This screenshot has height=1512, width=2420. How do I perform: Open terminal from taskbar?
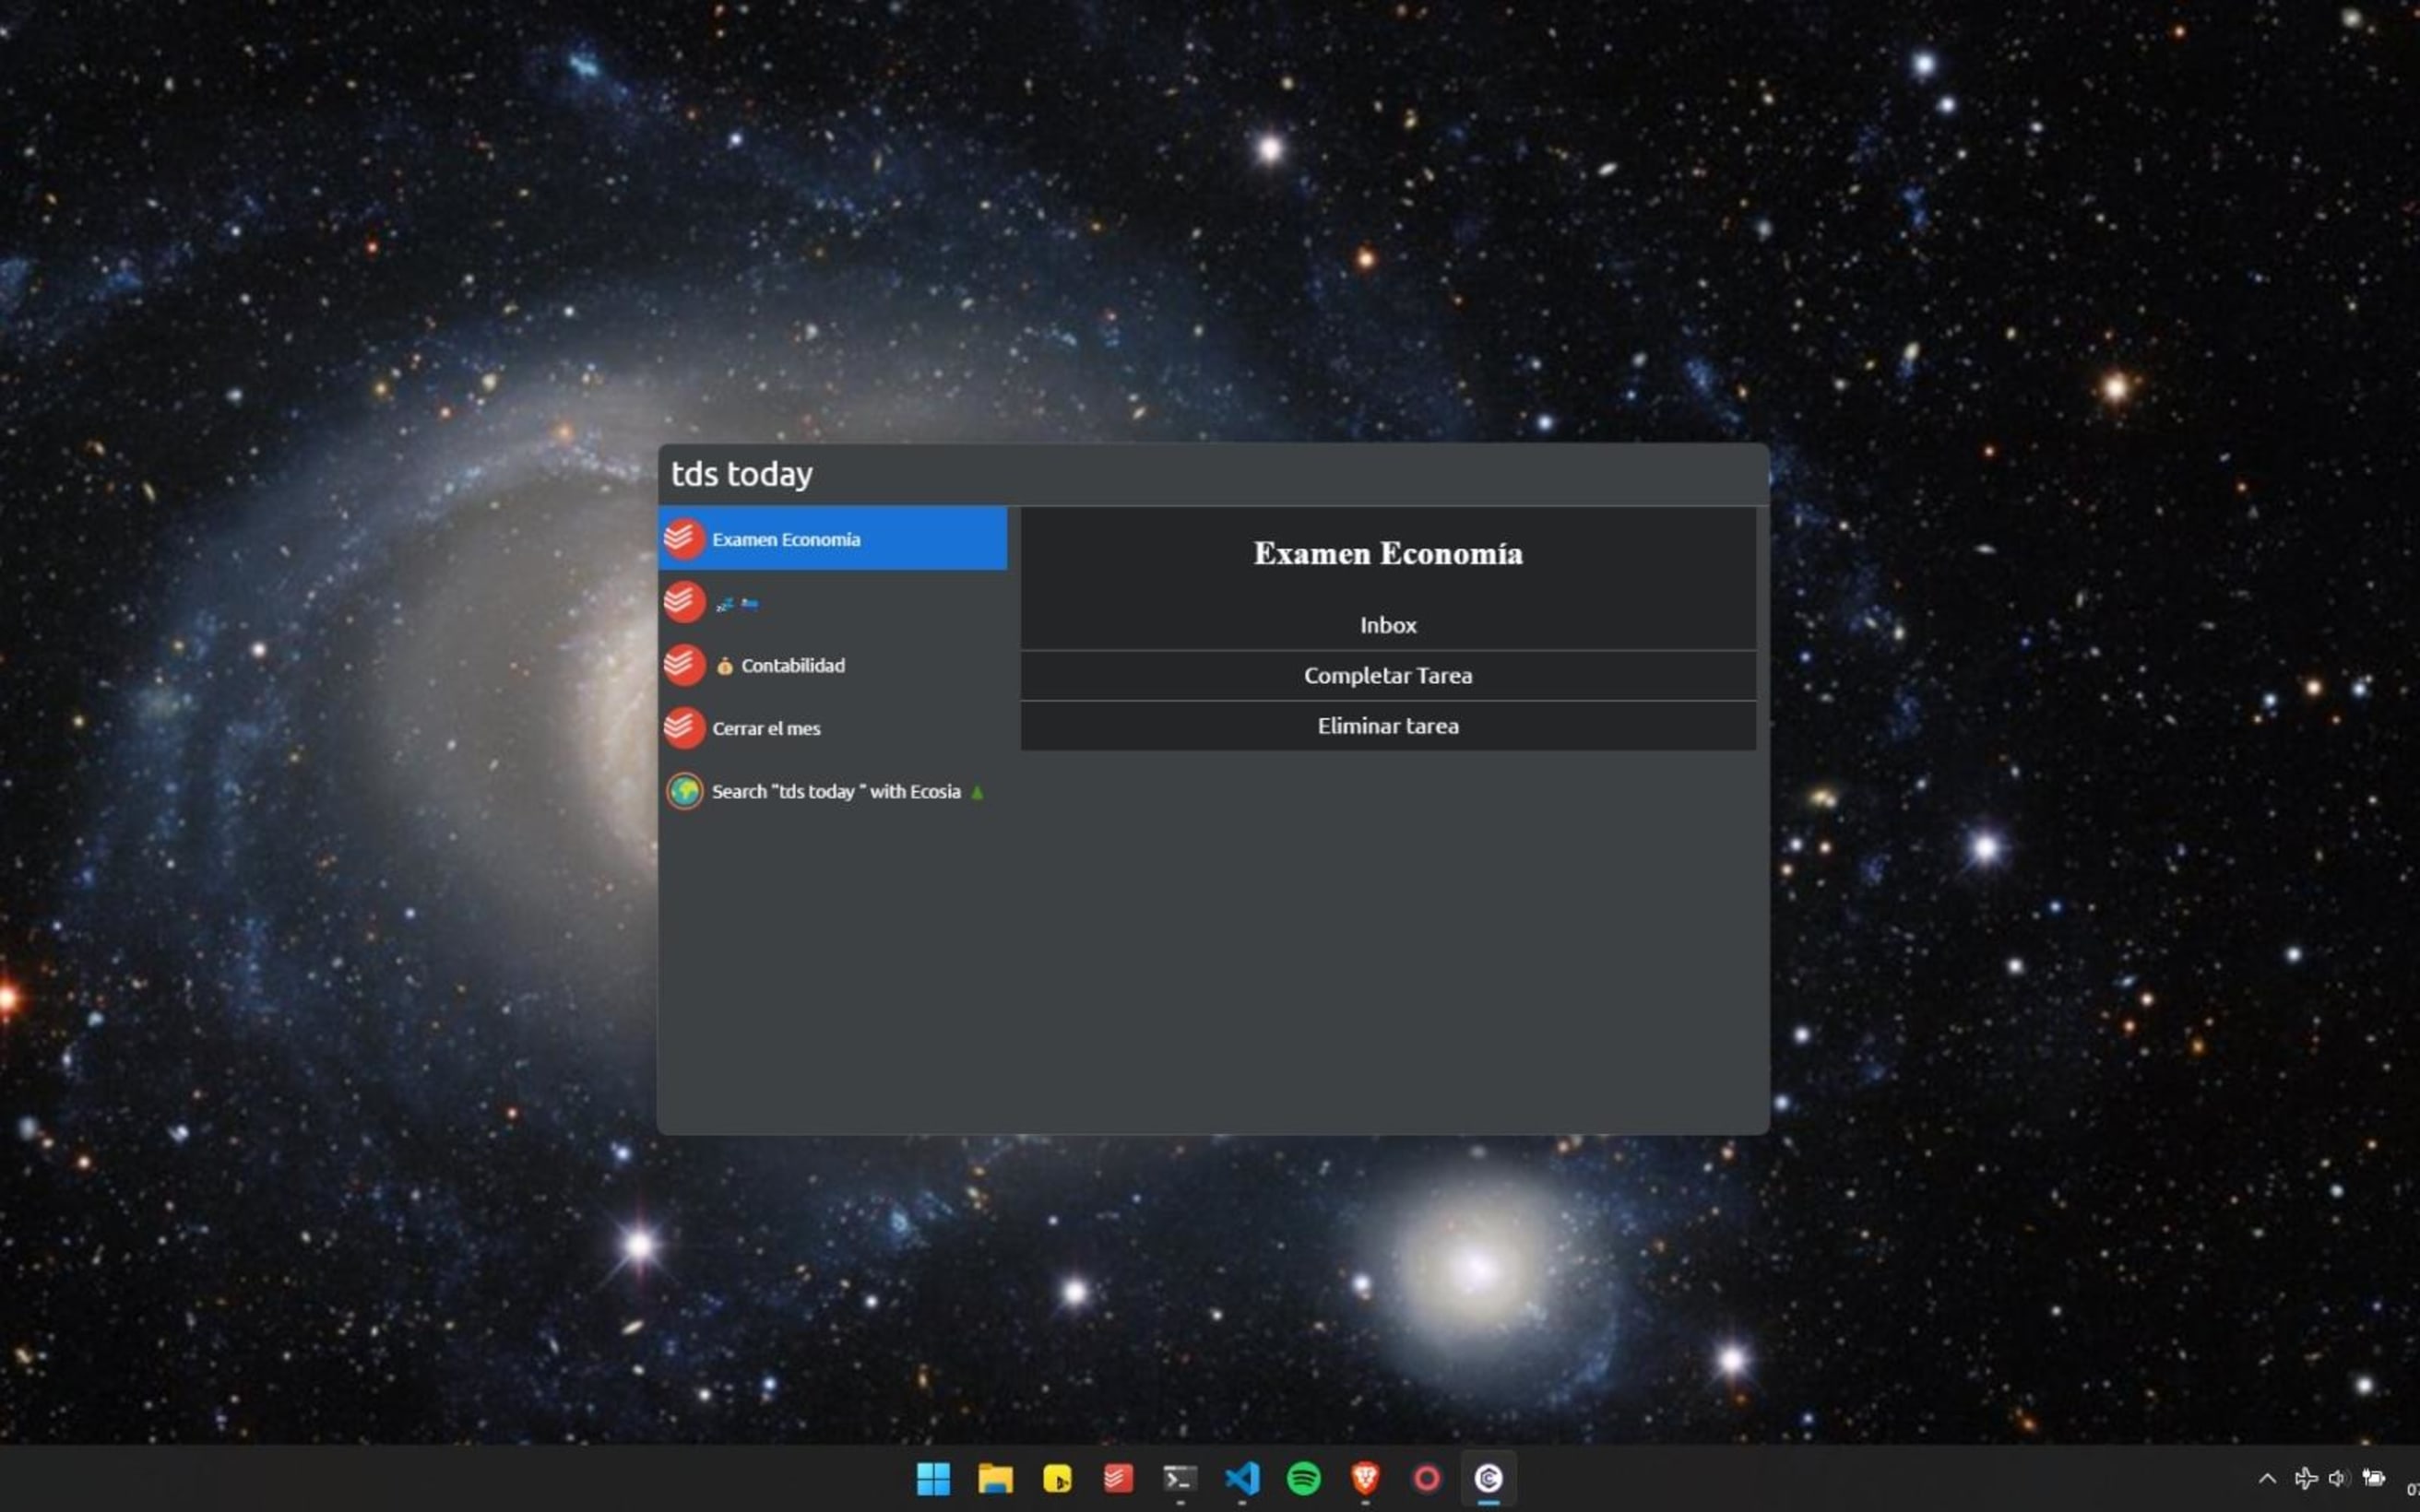click(1181, 1479)
